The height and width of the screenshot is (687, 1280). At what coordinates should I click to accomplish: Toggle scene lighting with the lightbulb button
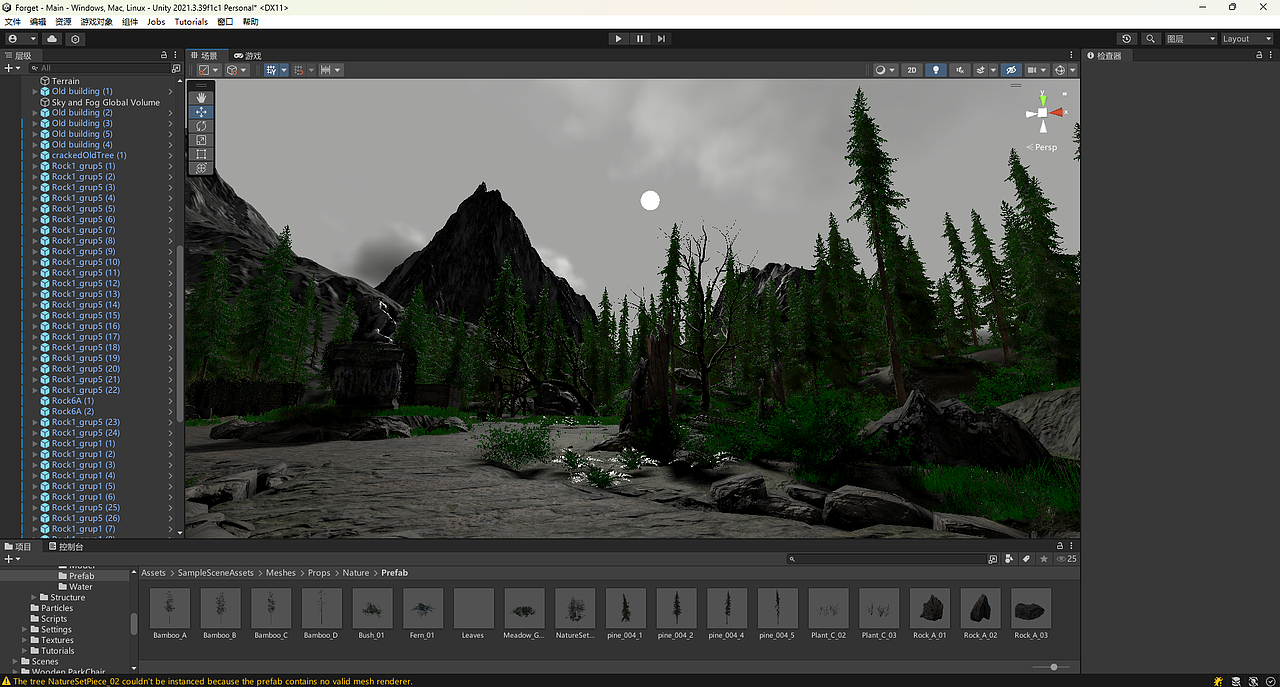[936, 70]
